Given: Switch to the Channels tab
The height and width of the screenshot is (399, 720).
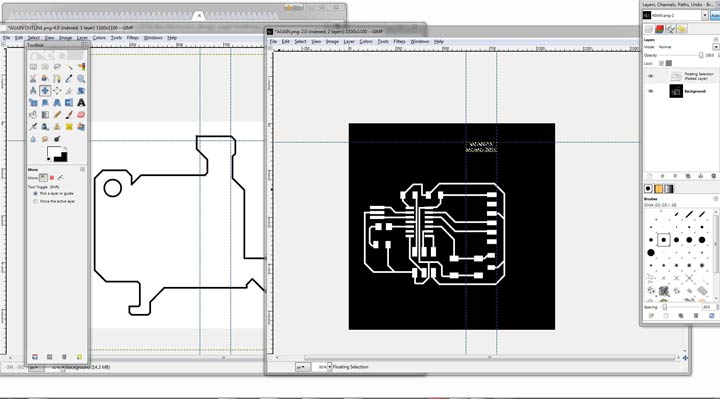Looking at the screenshot, I should pyautogui.click(x=660, y=29).
